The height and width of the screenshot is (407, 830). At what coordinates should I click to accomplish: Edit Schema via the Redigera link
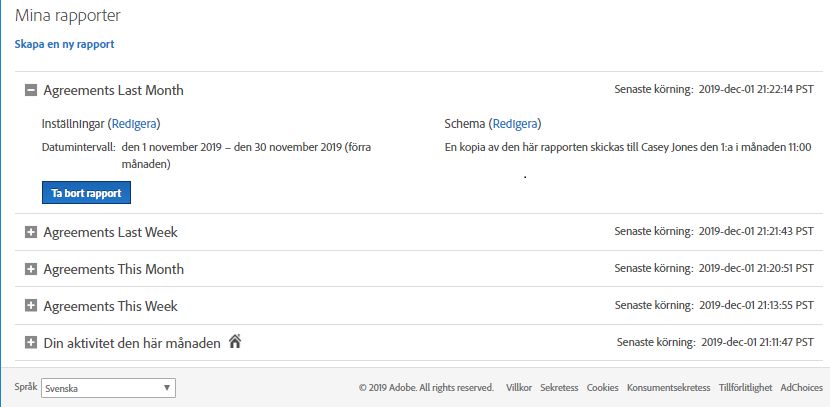pos(515,124)
